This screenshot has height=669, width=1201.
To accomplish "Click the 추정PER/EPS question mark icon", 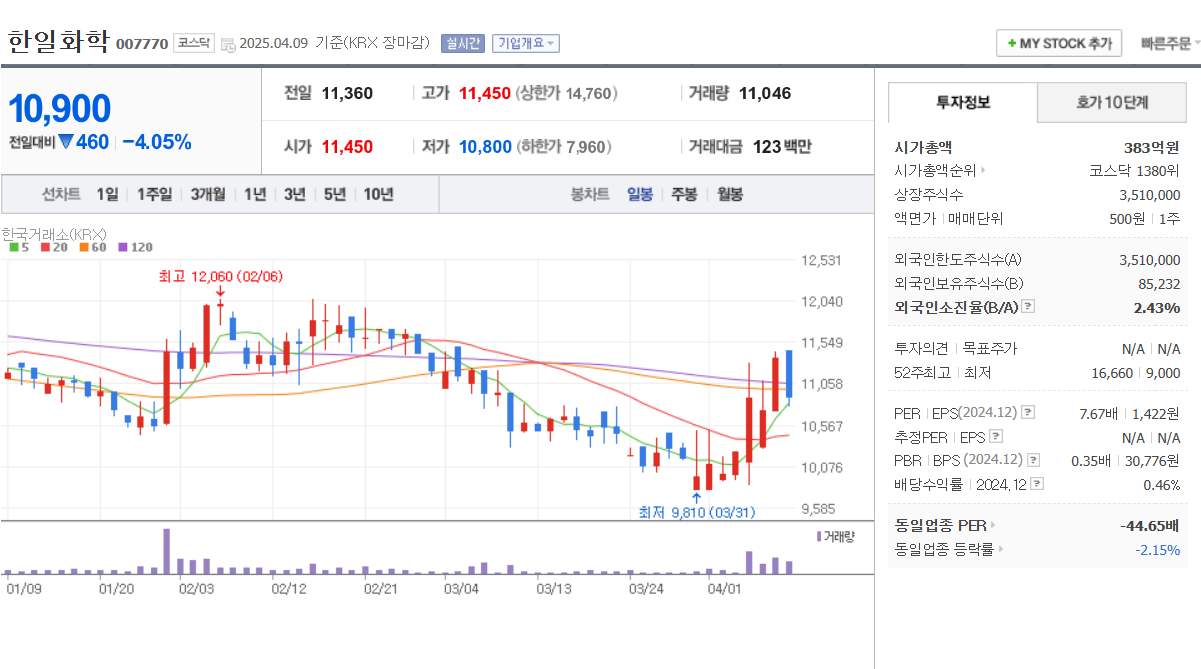I will pyautogui.click(x=996, y=436).
